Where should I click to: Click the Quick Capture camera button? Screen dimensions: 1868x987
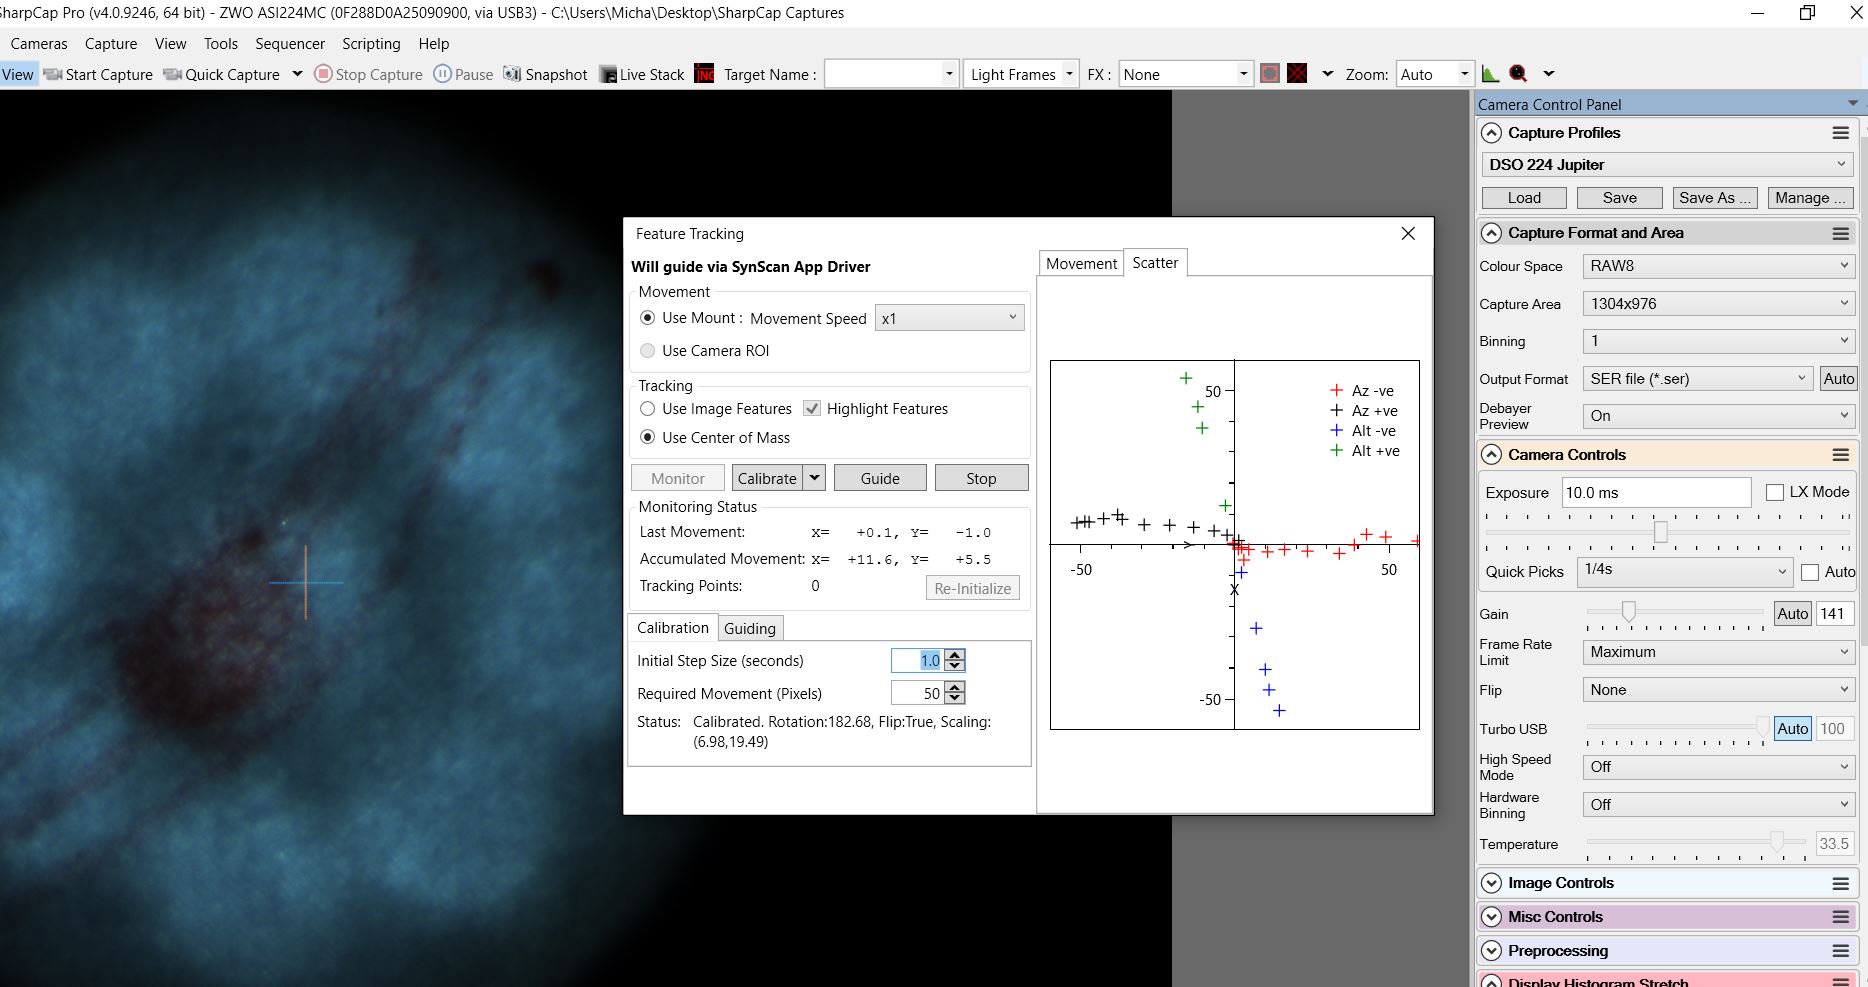[x=221, y=74]
